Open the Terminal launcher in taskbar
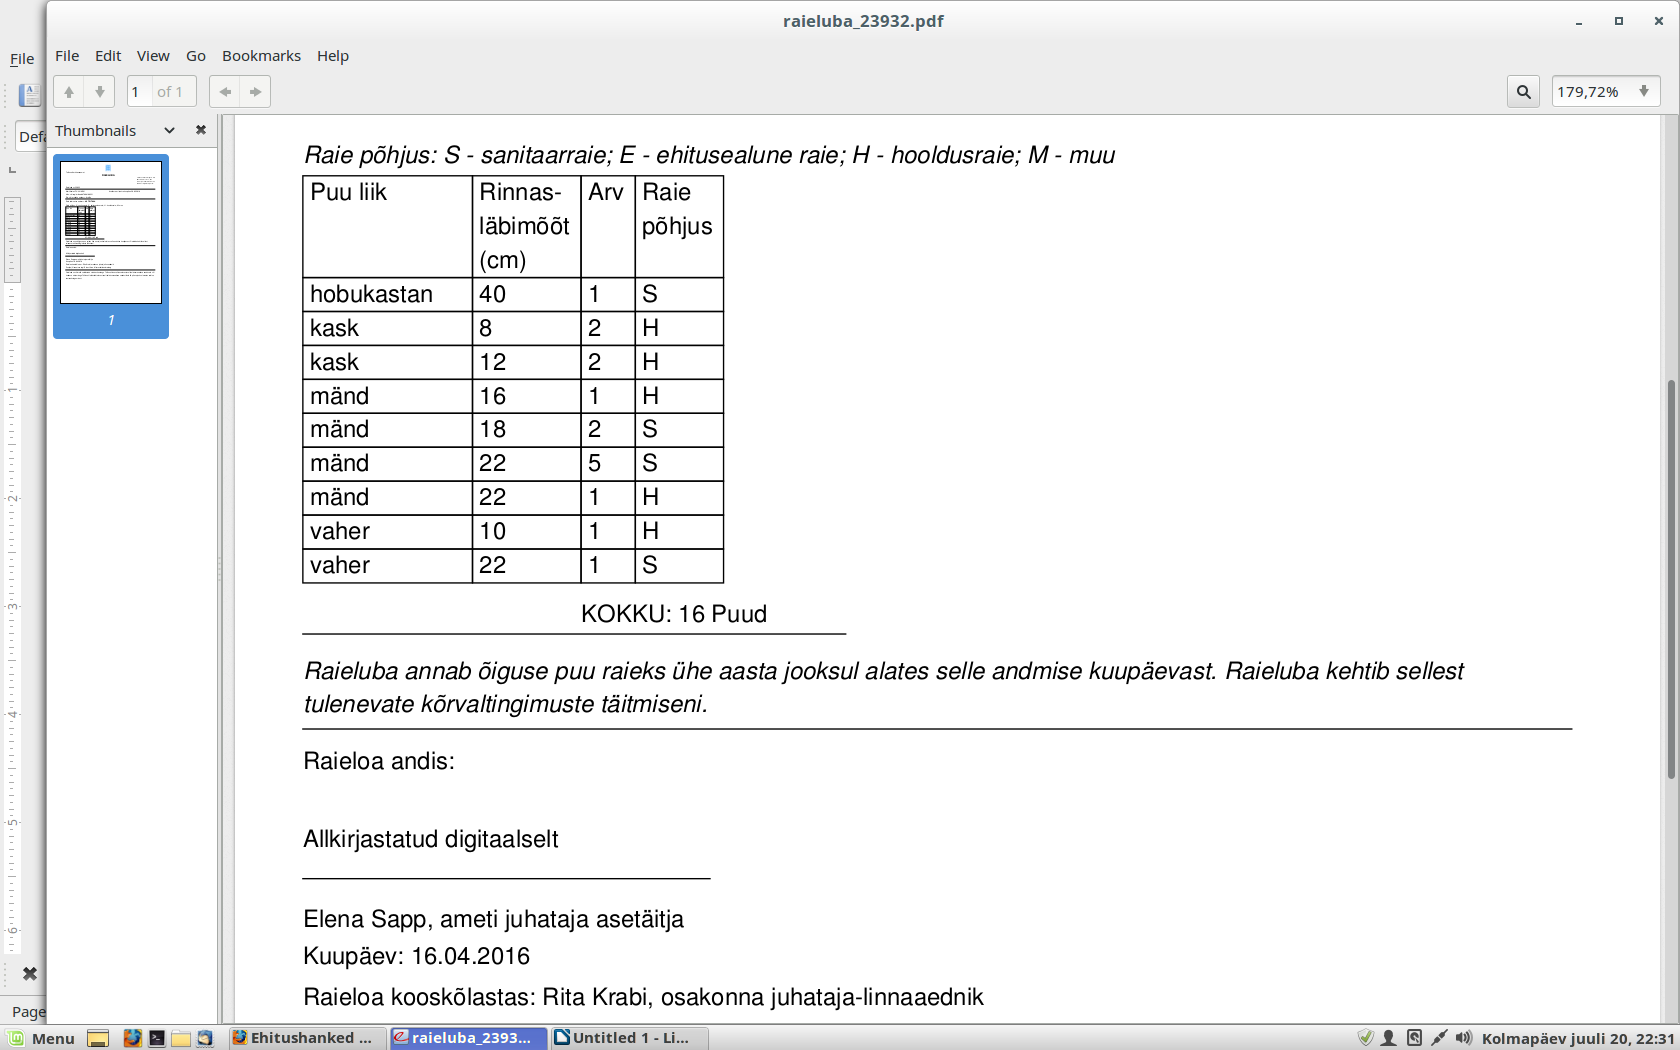This screenshot has height=1050, width=1680. pos(157,1038)
